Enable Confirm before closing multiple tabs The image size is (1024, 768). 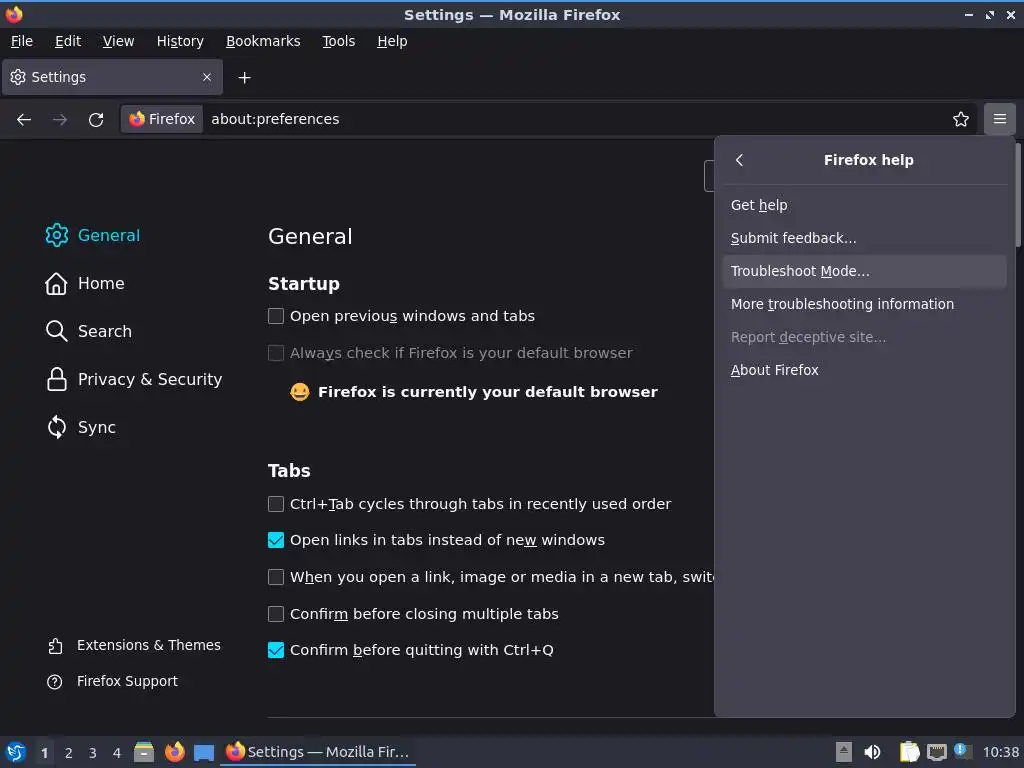[276, 614]
